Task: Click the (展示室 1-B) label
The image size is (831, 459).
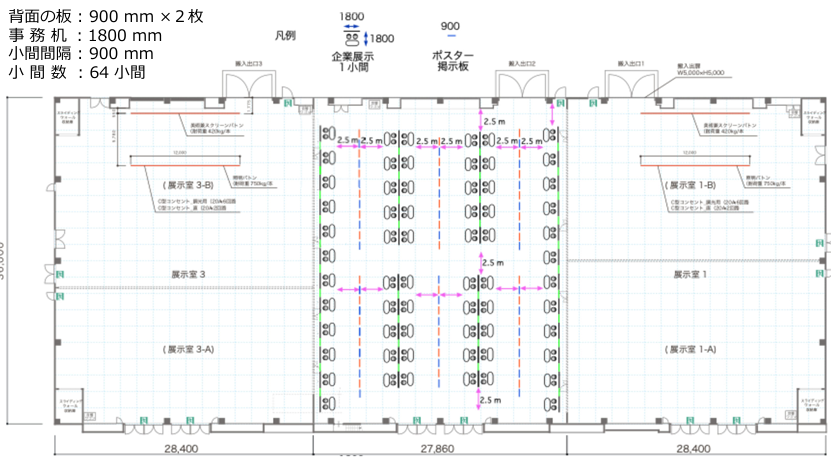Action: click(x=691, y=185)
